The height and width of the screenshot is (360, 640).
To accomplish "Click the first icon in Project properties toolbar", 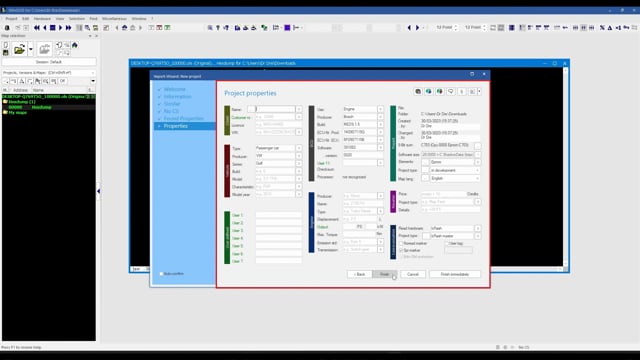I will pos(418,92).
